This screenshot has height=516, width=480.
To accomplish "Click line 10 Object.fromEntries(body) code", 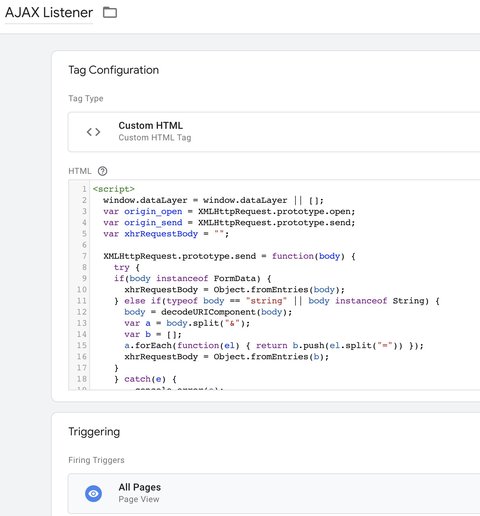I will [x=234, y=290].
